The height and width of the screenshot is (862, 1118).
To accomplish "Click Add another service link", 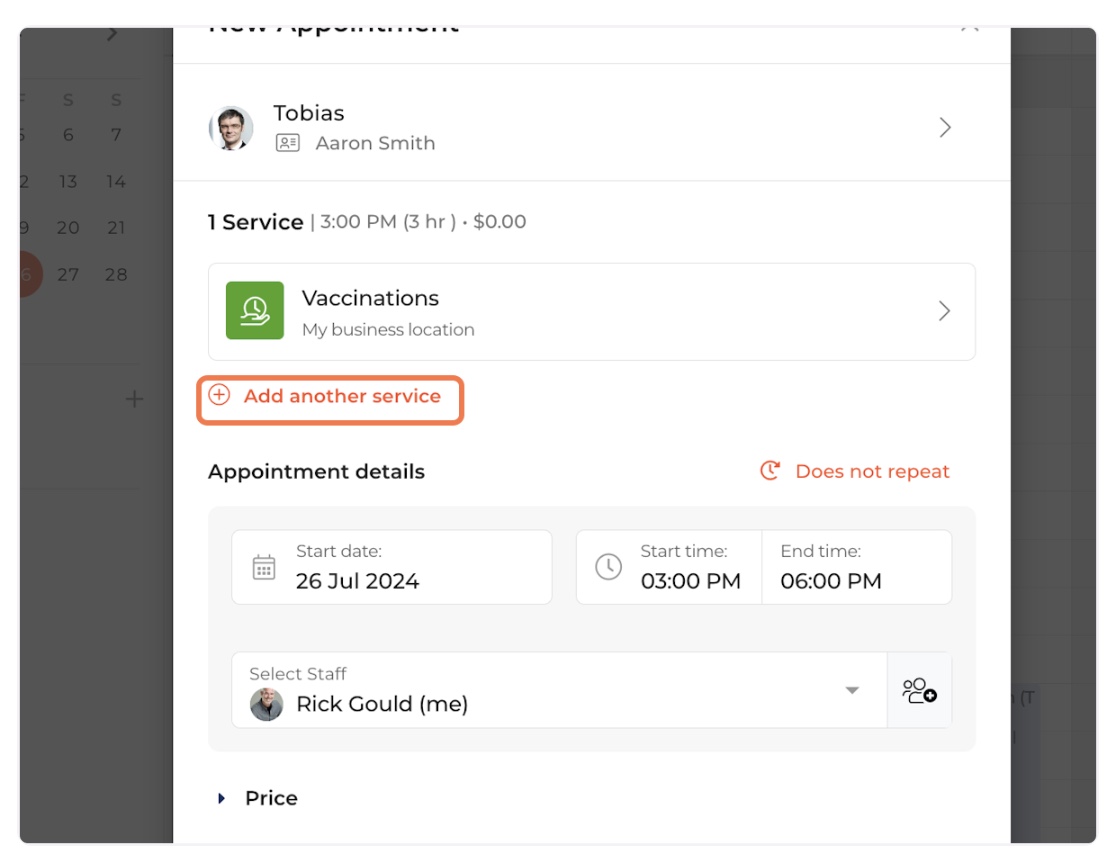I will (x=342, y=396).
